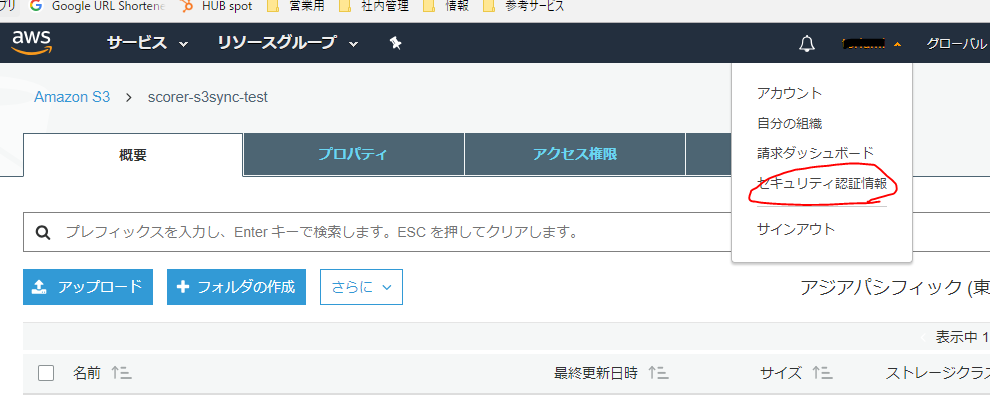Choose 自分の組織 from account menu
990x395 pixels.
pos(789,123)
